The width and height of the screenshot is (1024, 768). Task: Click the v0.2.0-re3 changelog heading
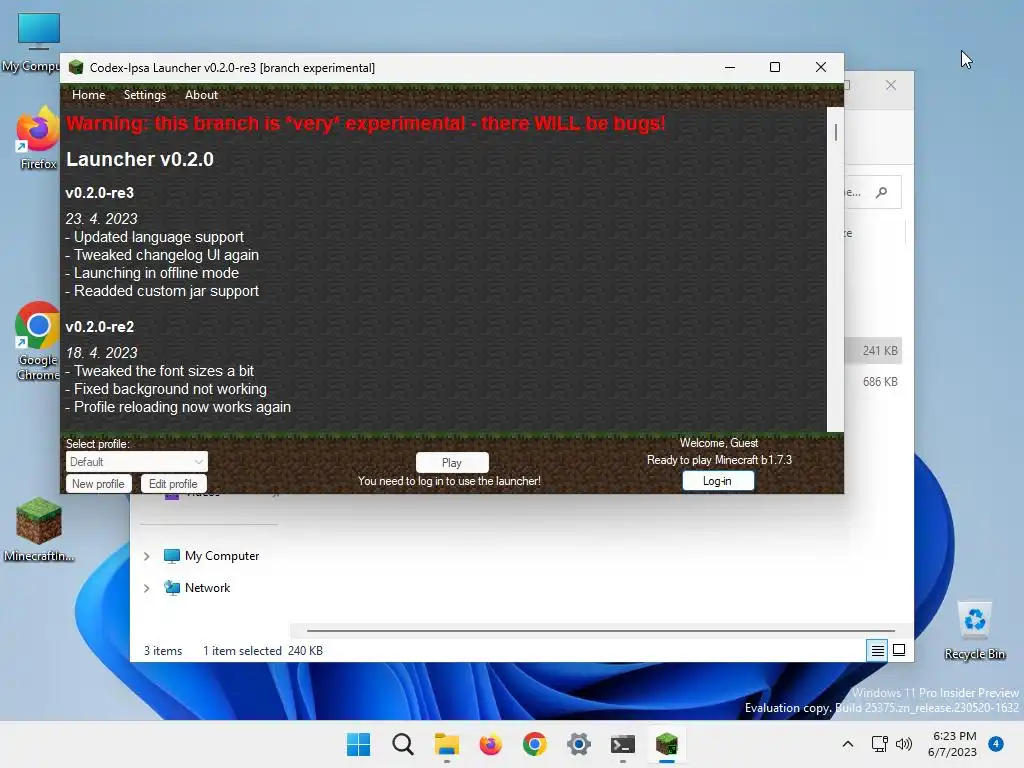(x=99, y=193)
